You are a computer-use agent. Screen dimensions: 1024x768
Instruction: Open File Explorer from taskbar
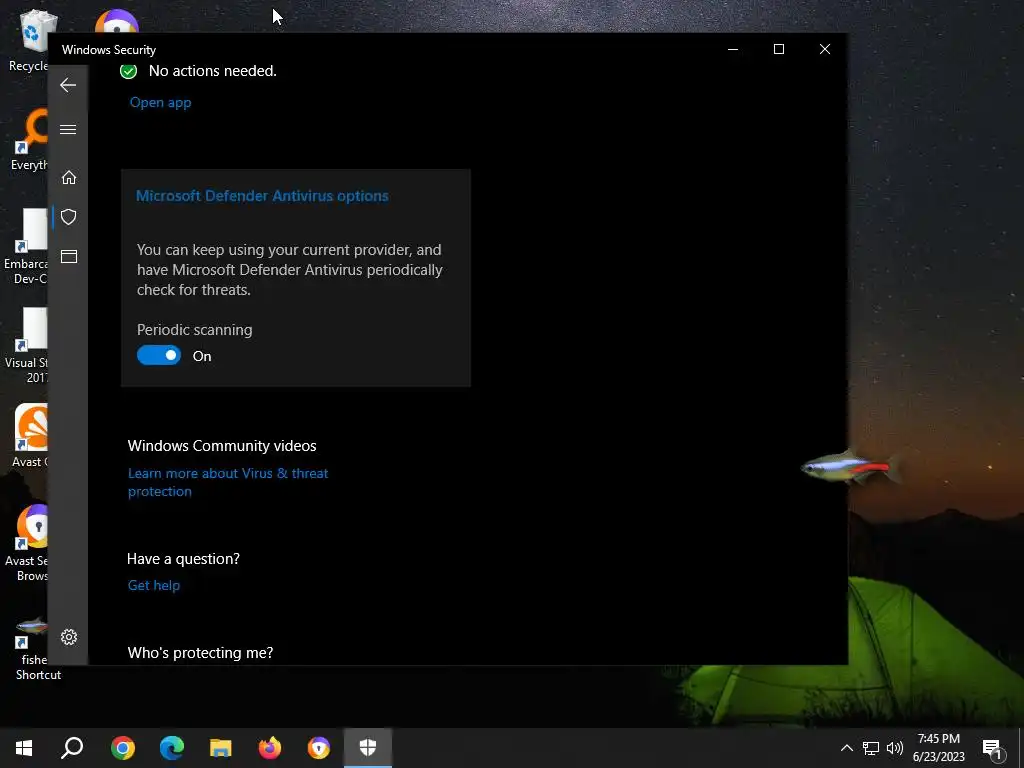tap(221, 748)
